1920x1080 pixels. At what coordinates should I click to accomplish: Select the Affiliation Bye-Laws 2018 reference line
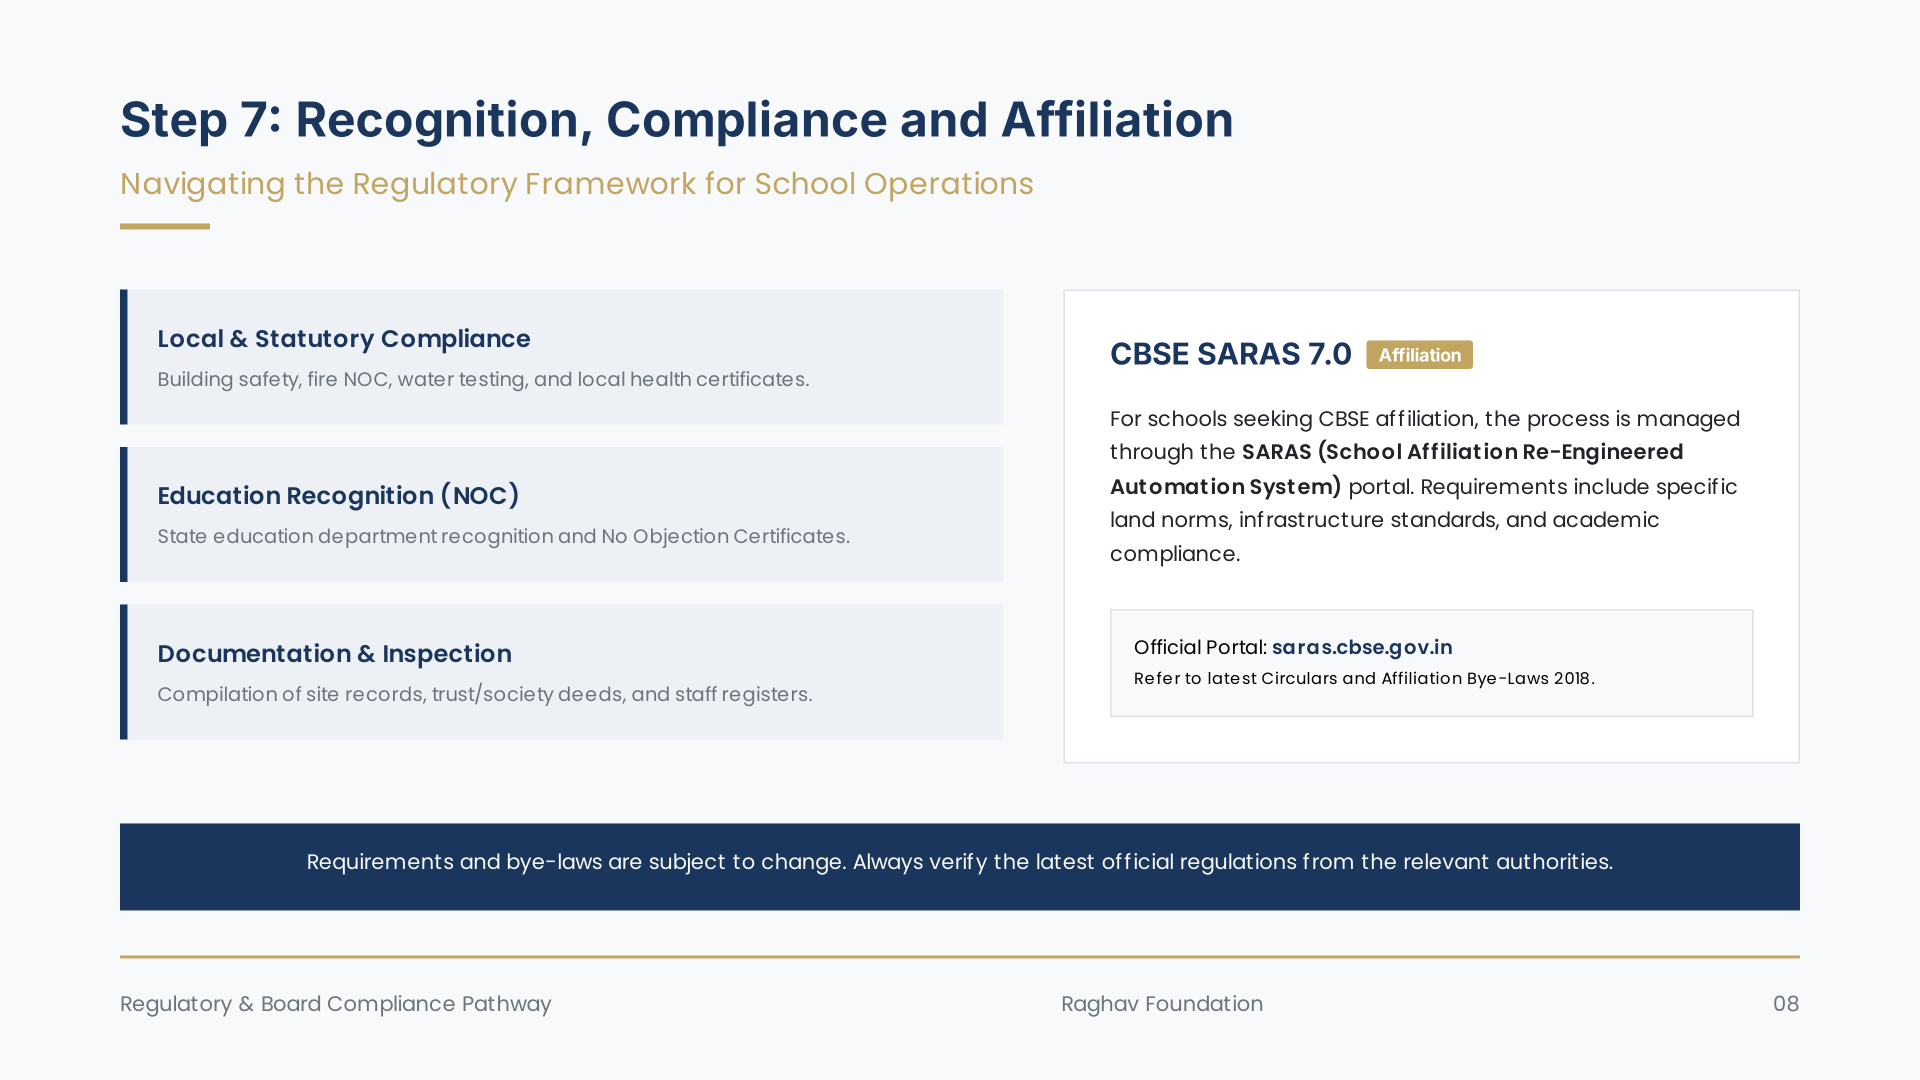1364,678
